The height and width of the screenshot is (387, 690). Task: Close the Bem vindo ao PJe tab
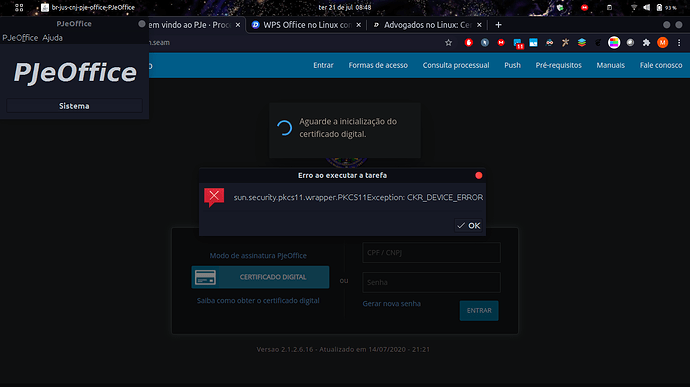(238, 25)
